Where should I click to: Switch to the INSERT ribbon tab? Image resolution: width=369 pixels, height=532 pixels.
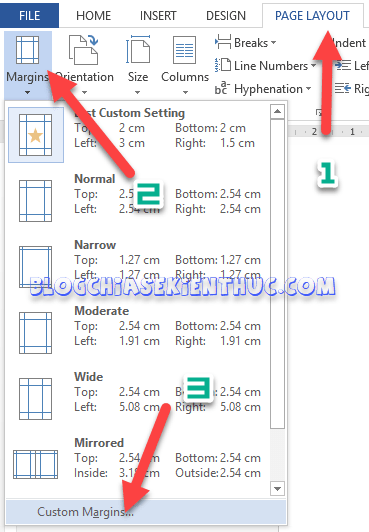tap(158, 16)
